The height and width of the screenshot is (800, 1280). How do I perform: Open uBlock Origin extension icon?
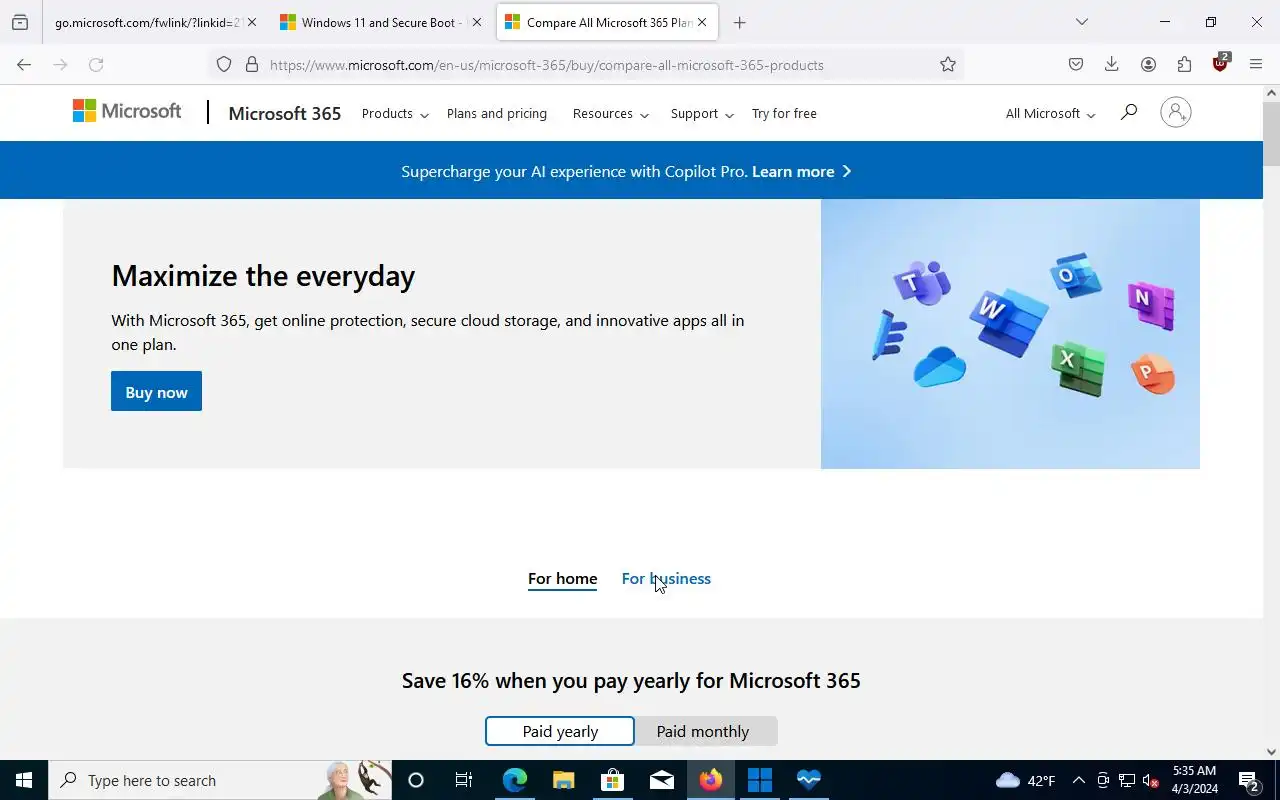click(1220, 64)
